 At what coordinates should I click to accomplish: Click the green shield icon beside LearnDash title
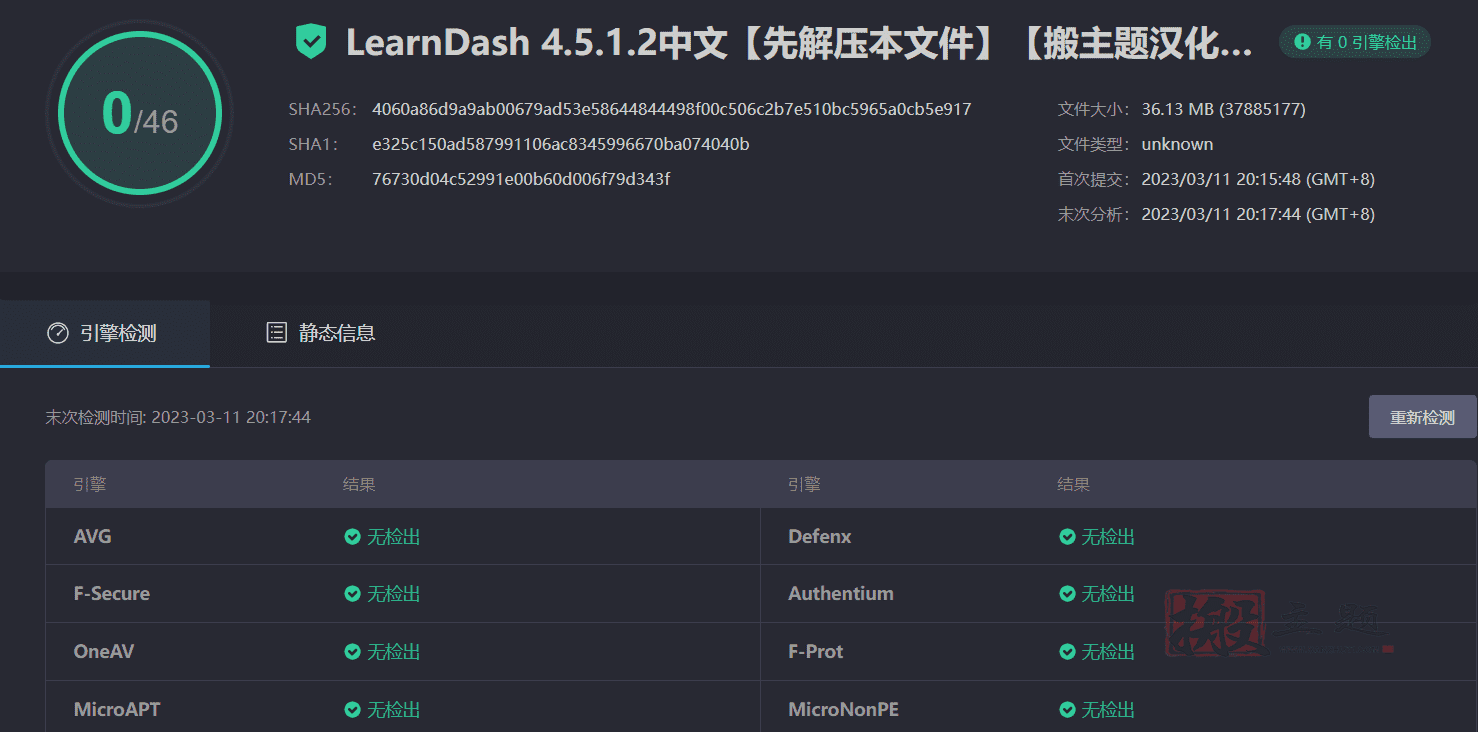(311, 42)
